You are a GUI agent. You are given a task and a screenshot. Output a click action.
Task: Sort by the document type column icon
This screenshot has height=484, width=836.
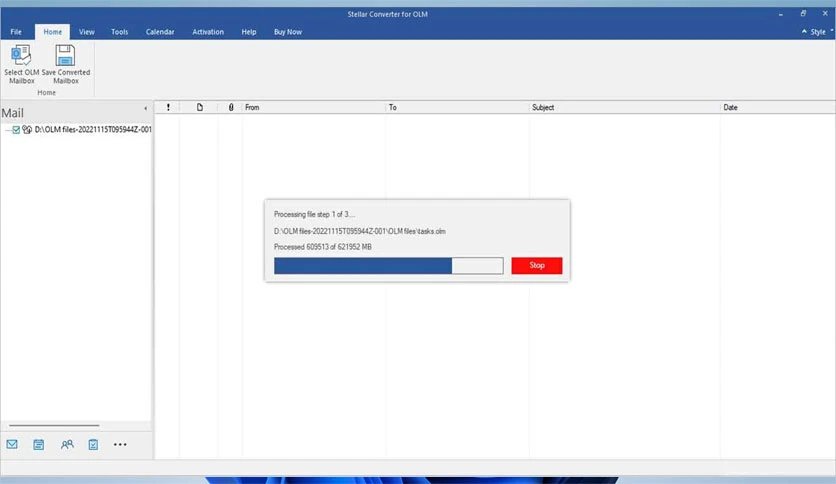pyautogui.click(x=199, y=107)
